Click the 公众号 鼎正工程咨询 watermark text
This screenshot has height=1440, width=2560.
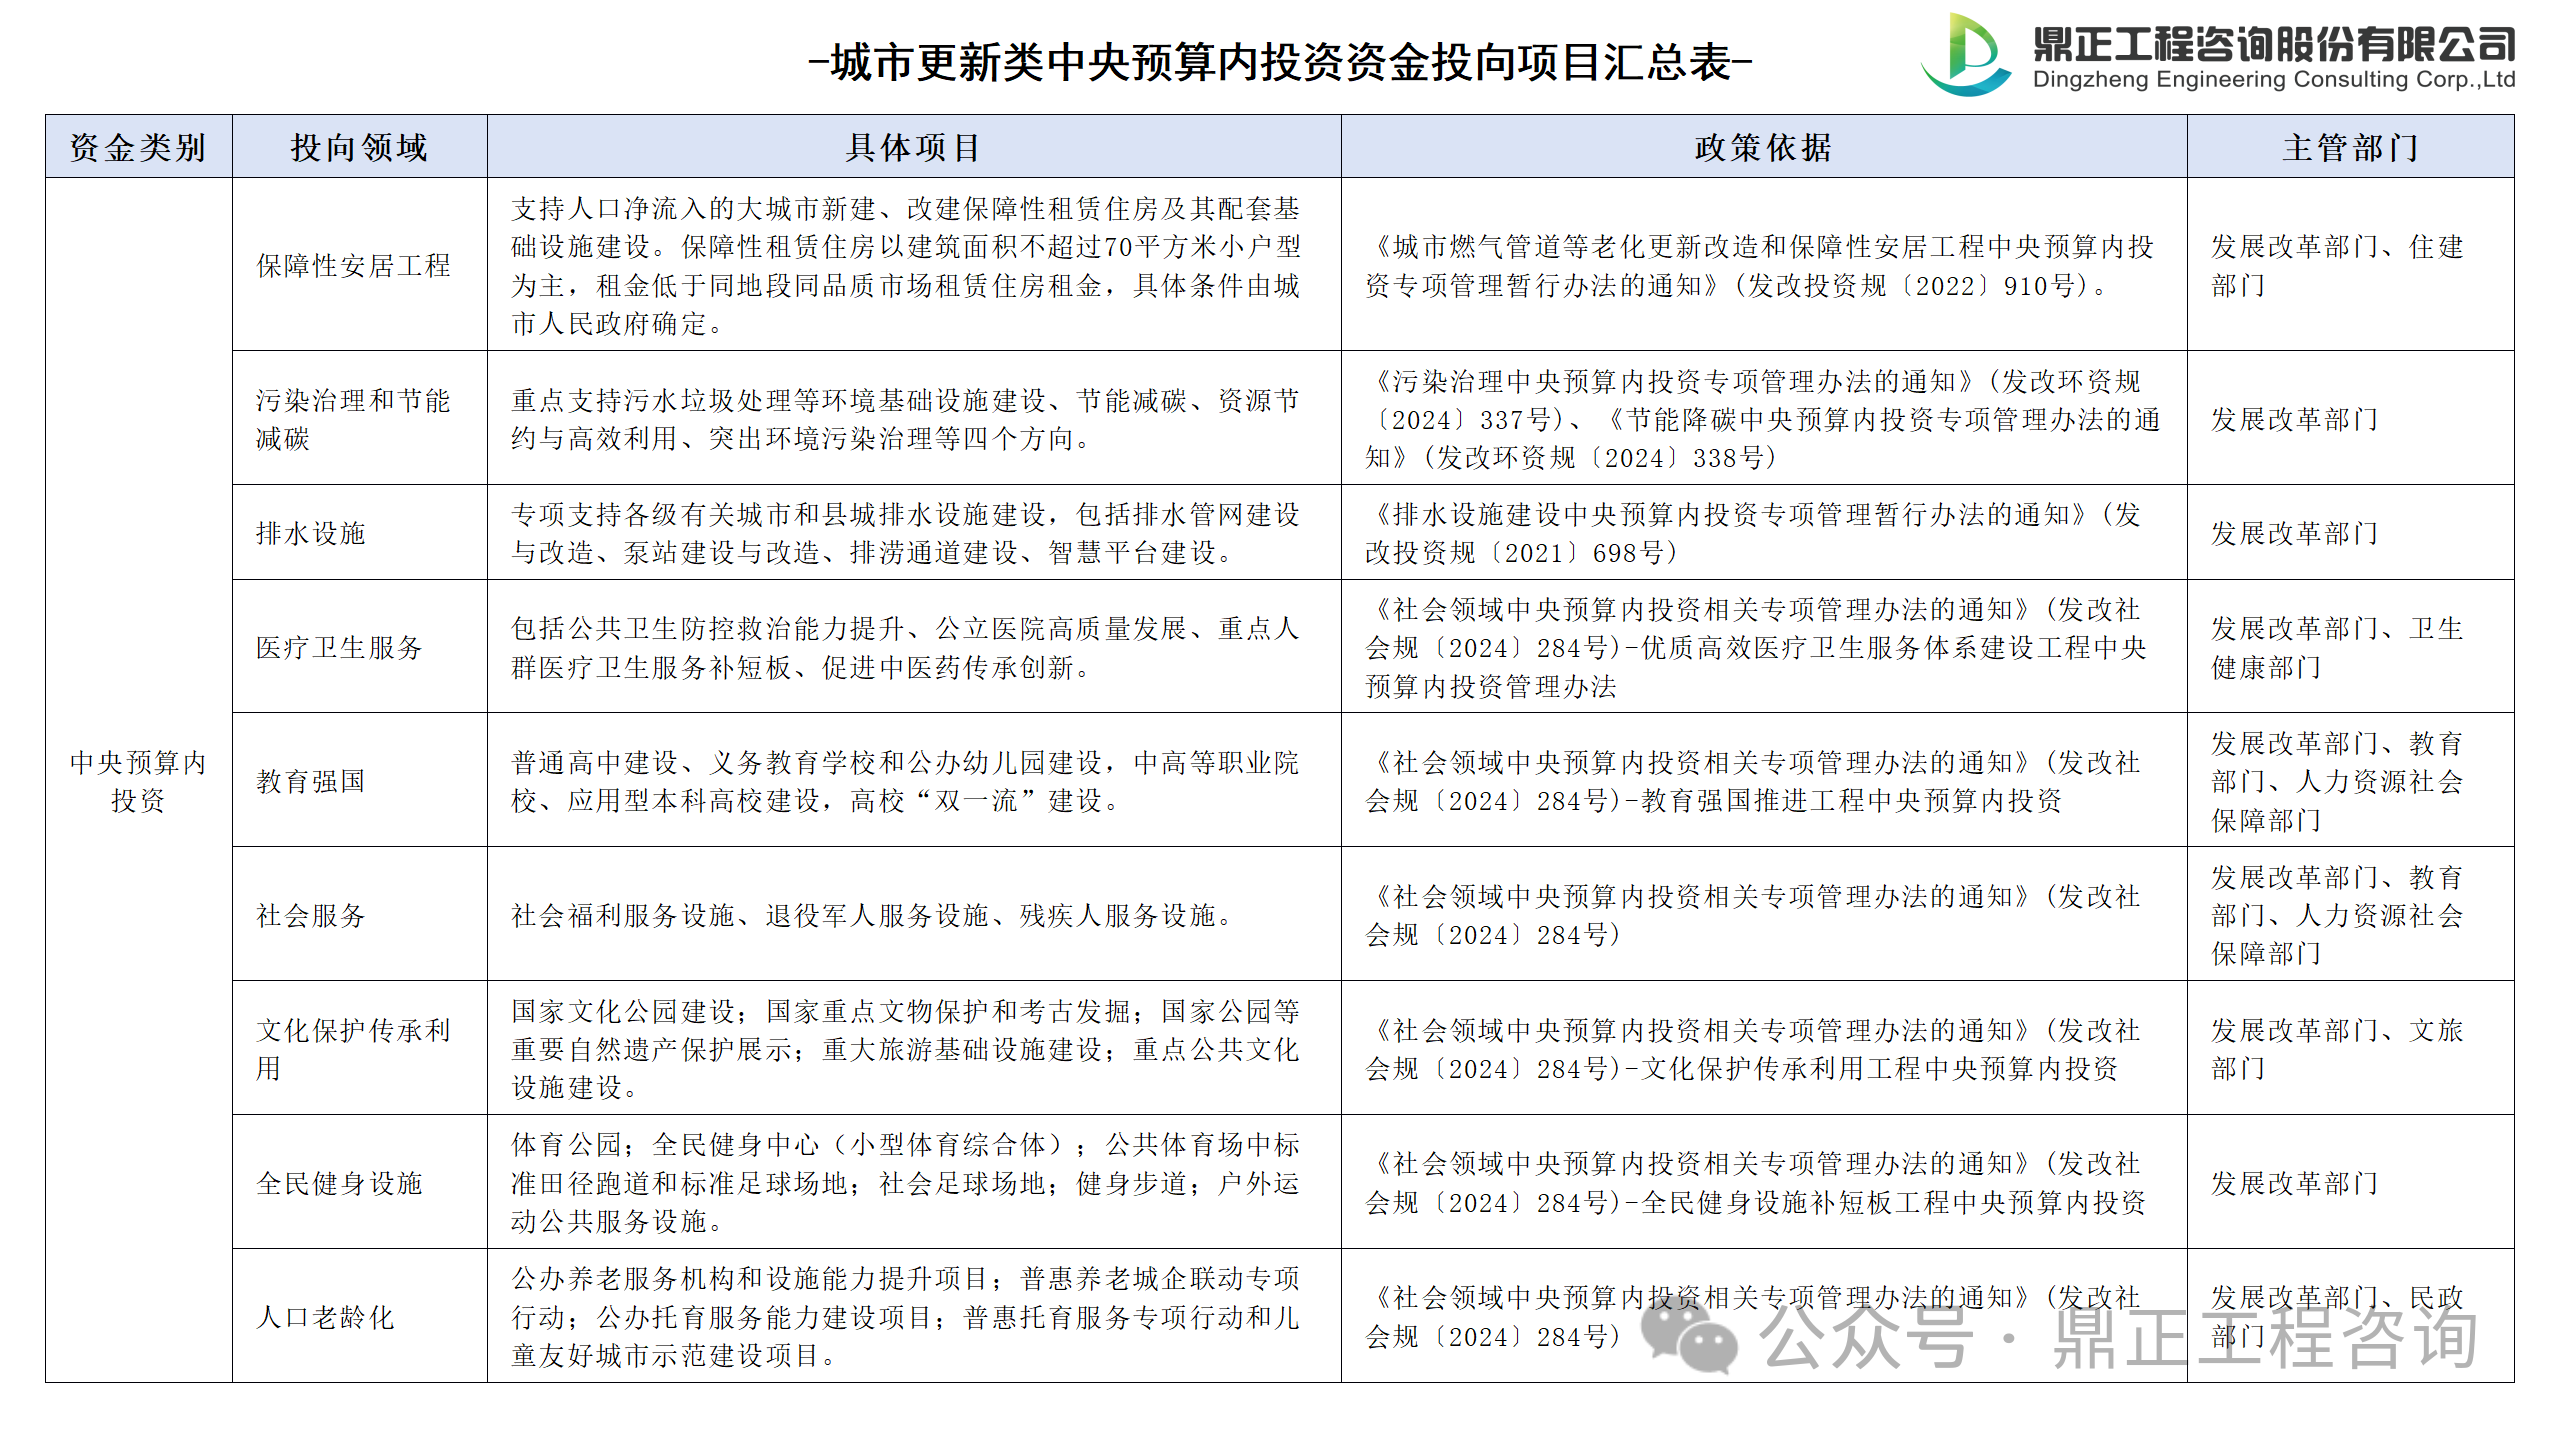click(x=2118, y=1337)
